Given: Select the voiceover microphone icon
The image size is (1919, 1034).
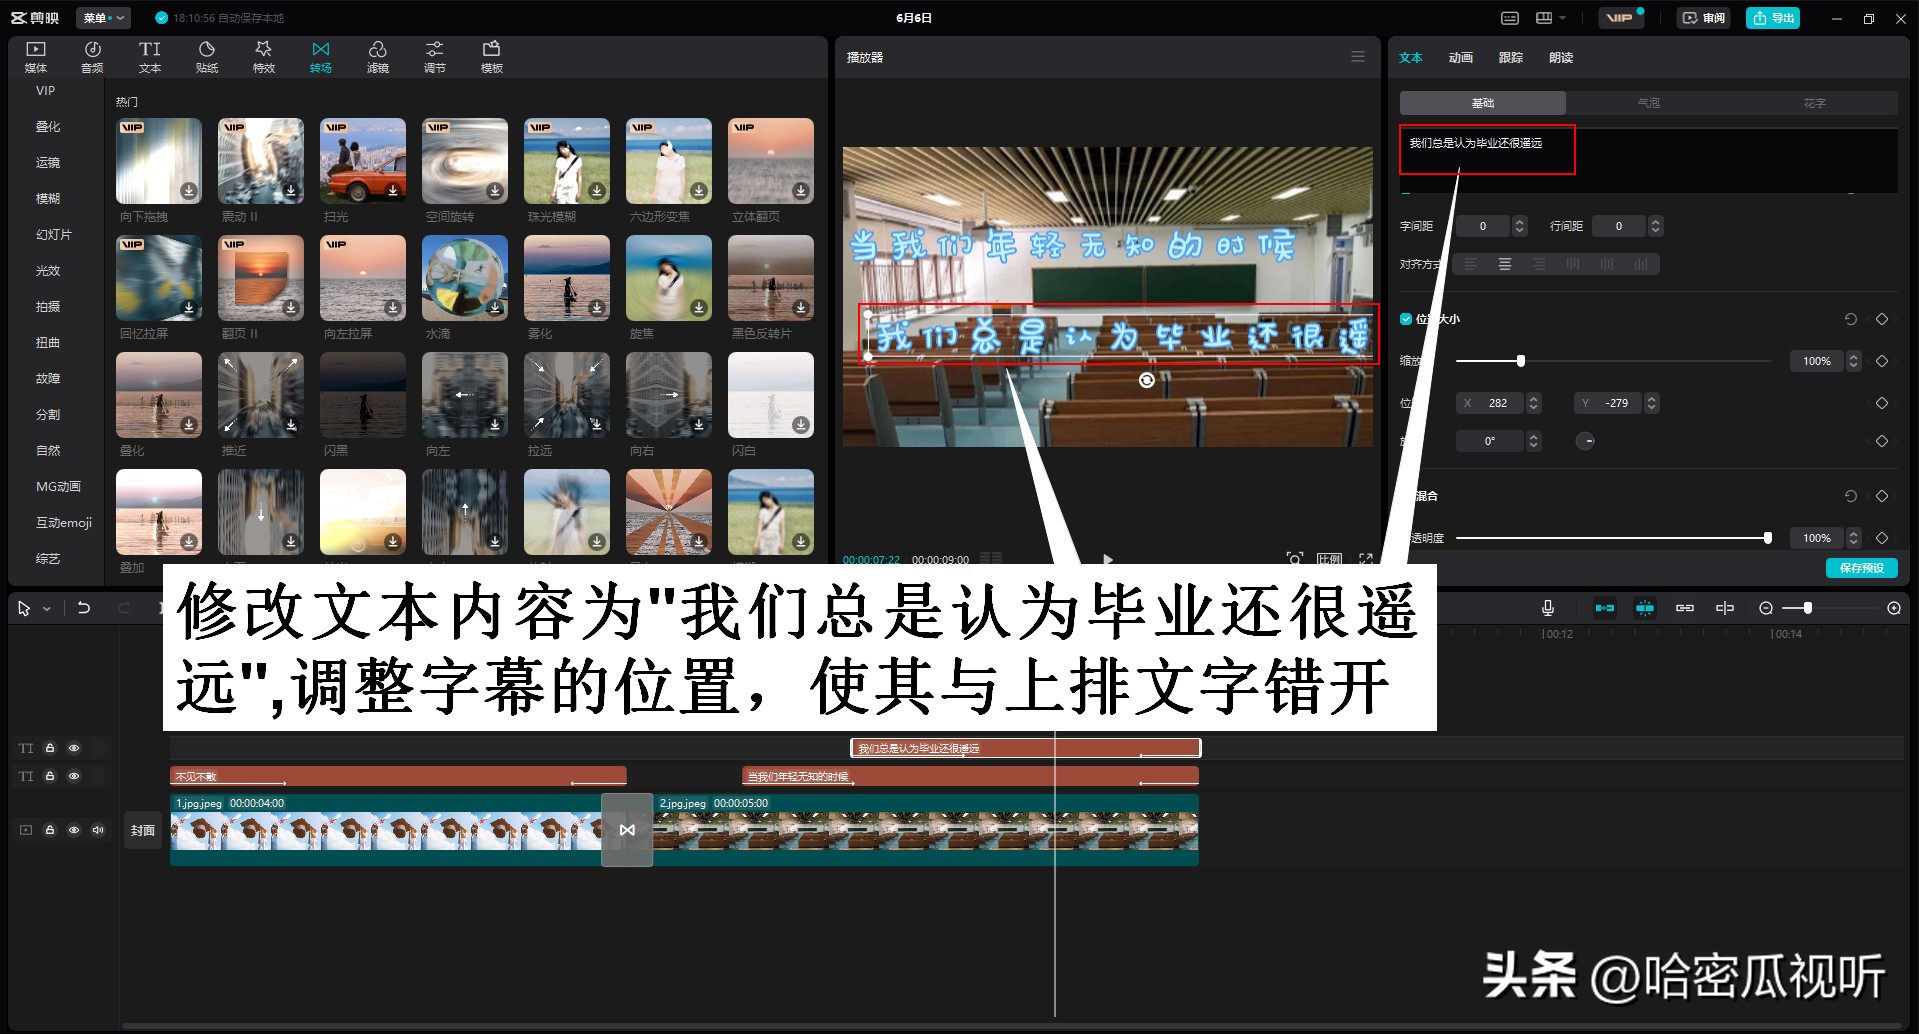Looking at the screenshot, I should [1548, 607].
